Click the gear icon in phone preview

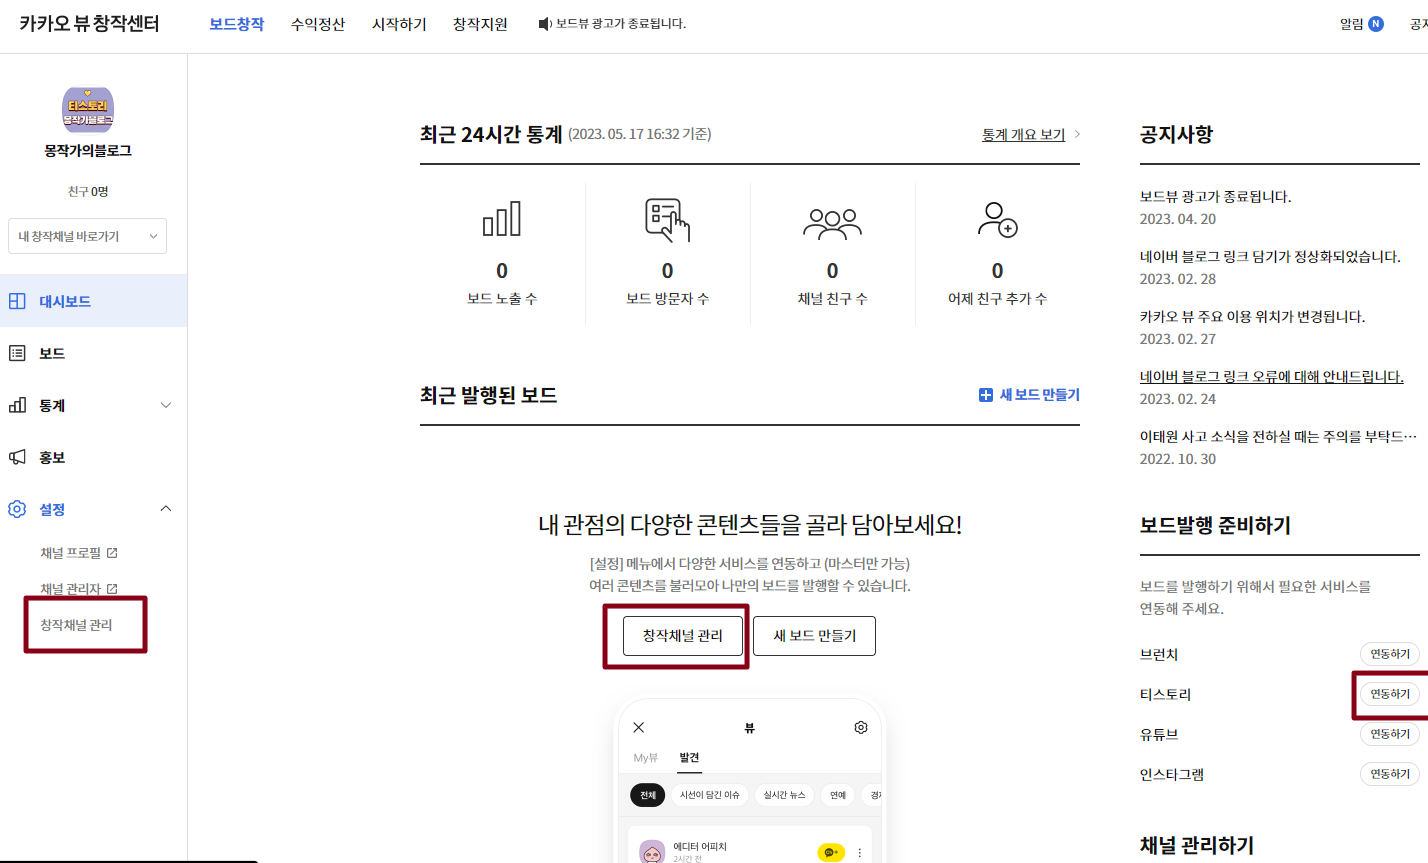[x=861, y=727]
